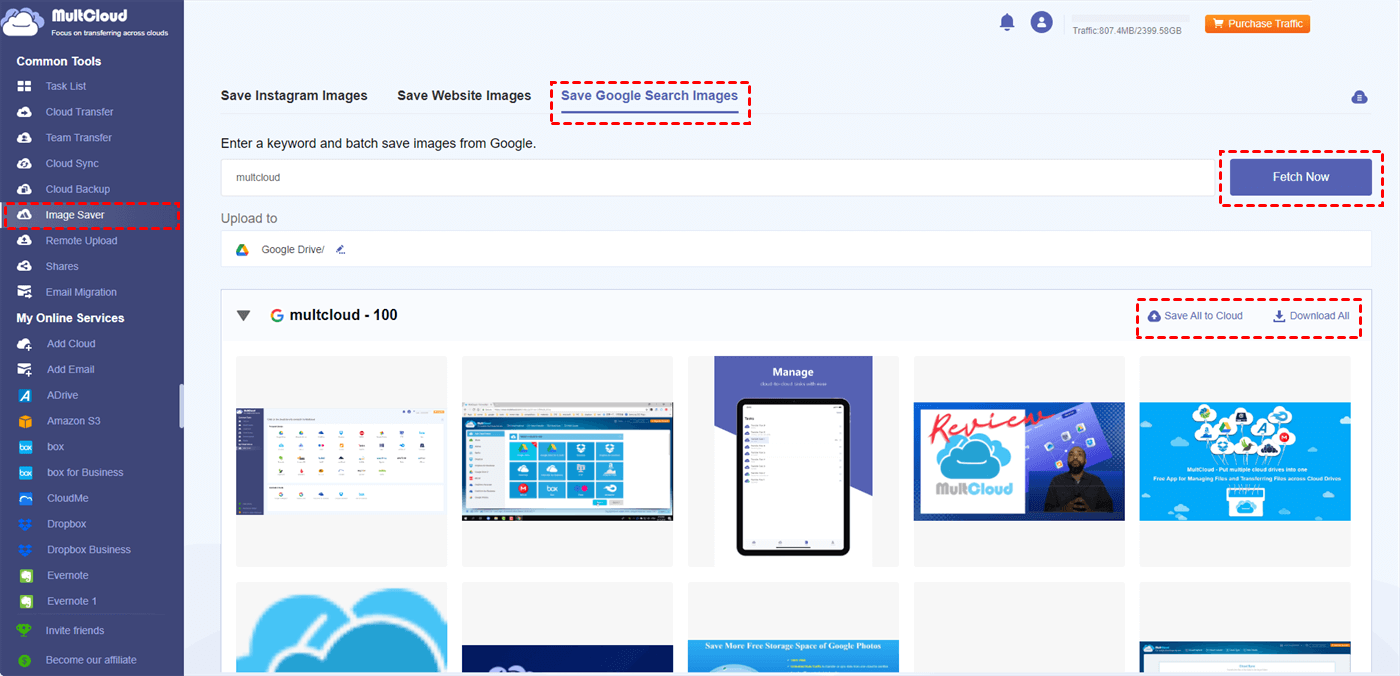The width and height of the screenshot is (1400, 676).
Task: Click the Dropbox Business icon
Action: coord(26,550)
